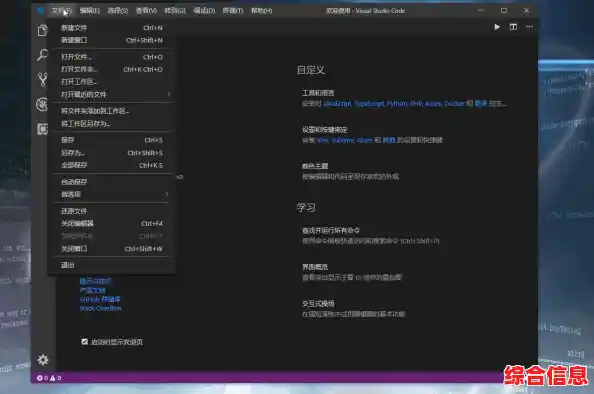The image size is (594, 394).
Task: Open the 选择(S) menu
Action: tap(118, 11)
